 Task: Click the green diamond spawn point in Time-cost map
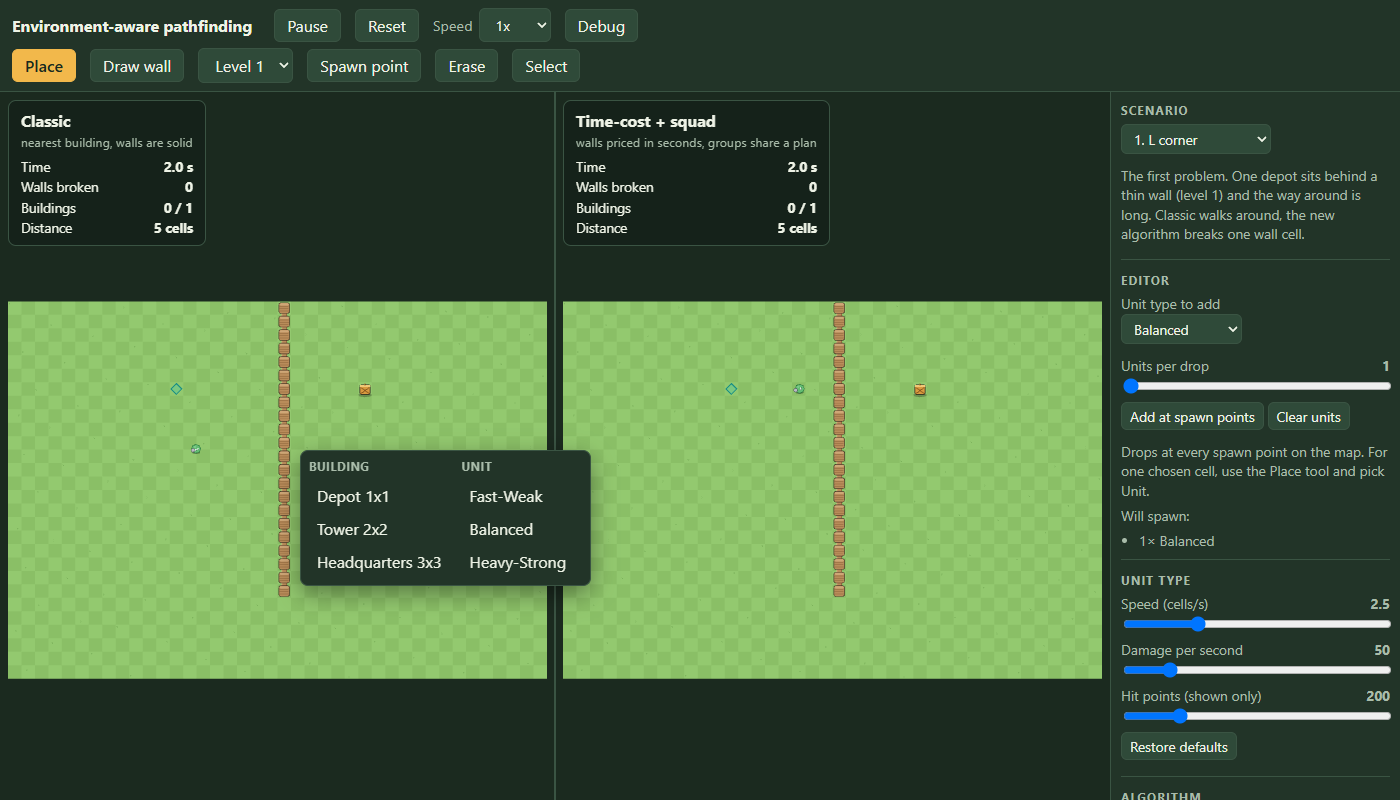tap(731, 389)
